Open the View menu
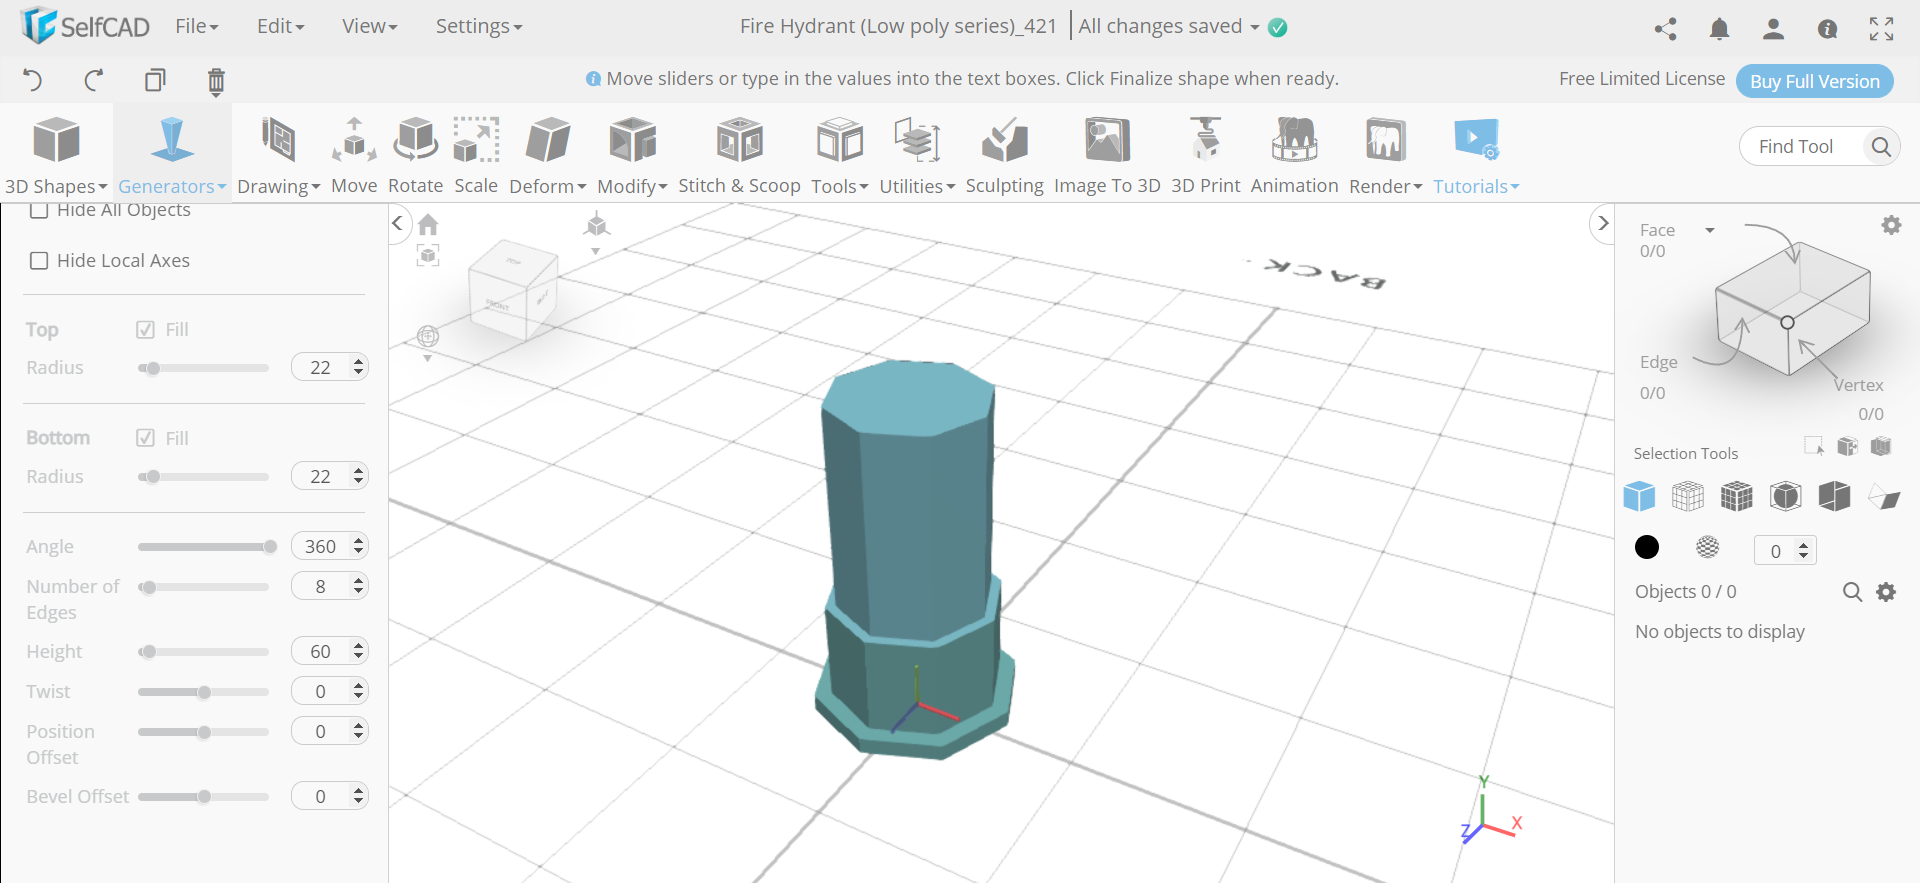This screenshot has height=883, width=1920. click(370, 27)
